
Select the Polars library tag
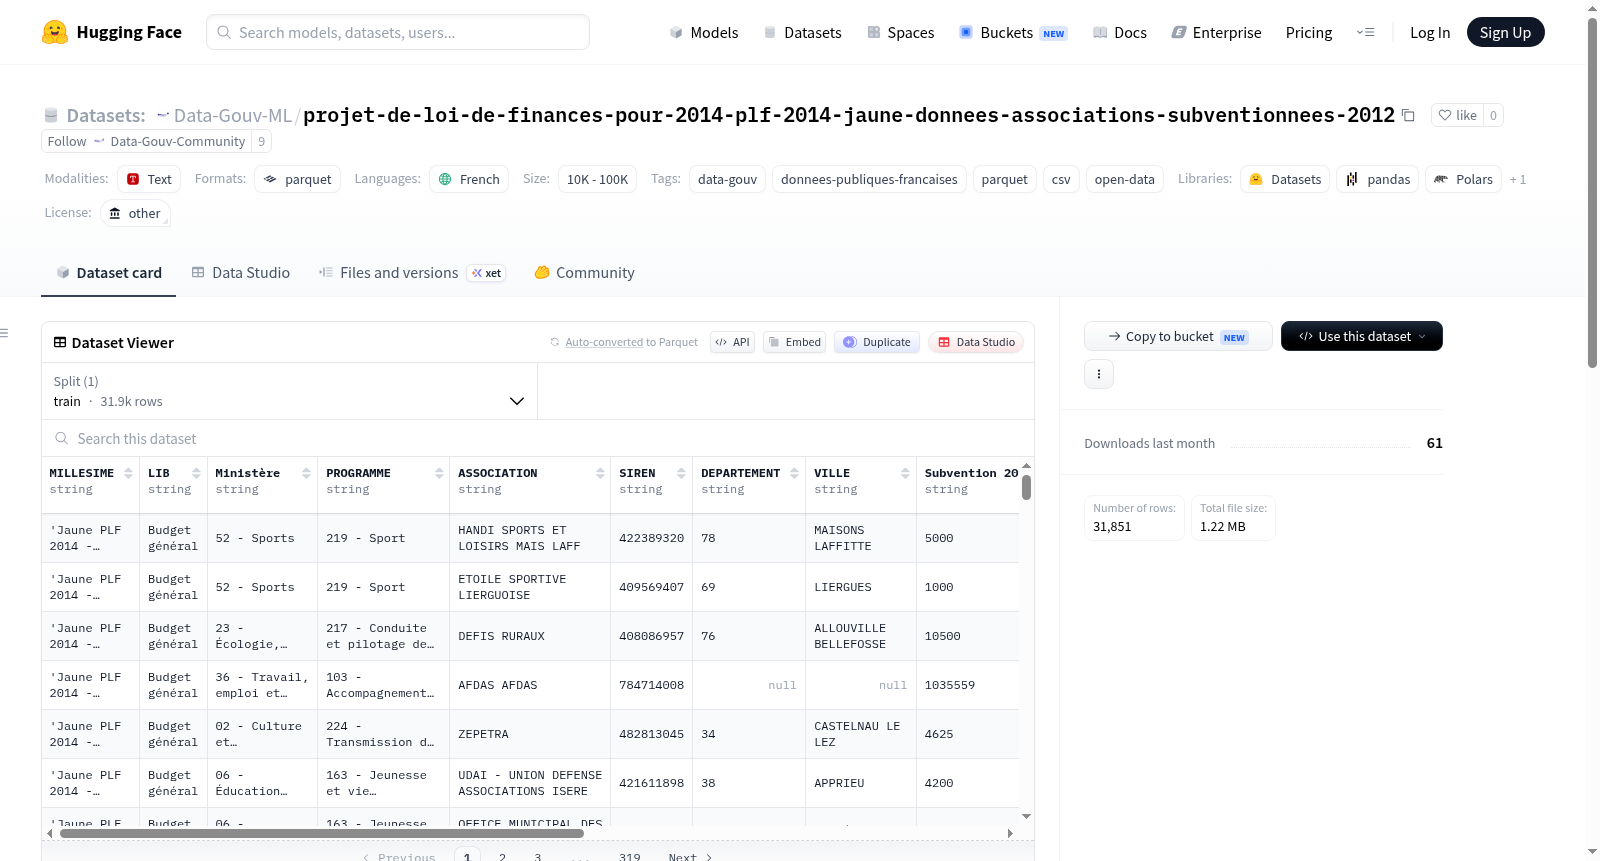pyautogui.click(x=1463, y=179)
